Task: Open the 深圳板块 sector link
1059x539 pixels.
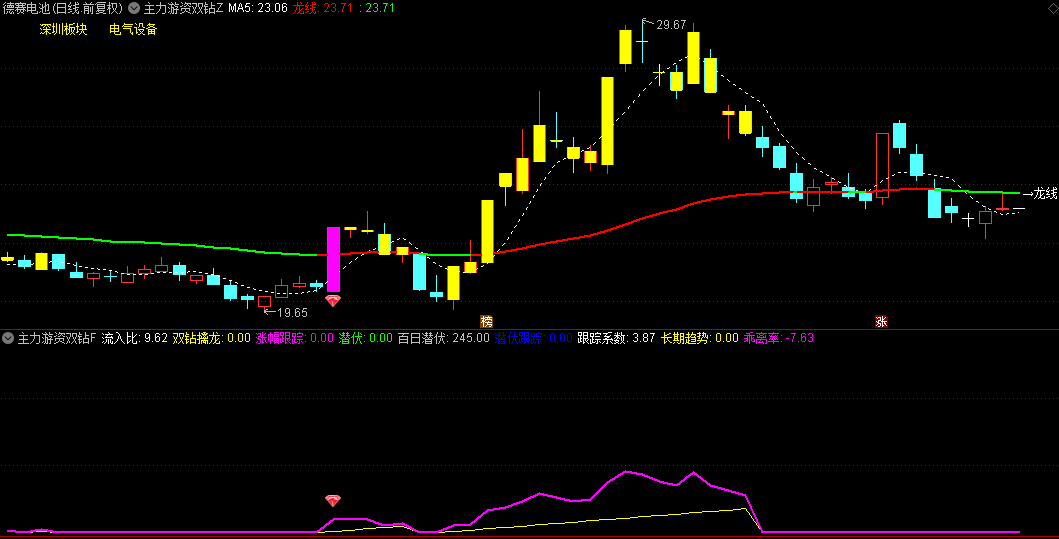Action: (x=63, y=29)
